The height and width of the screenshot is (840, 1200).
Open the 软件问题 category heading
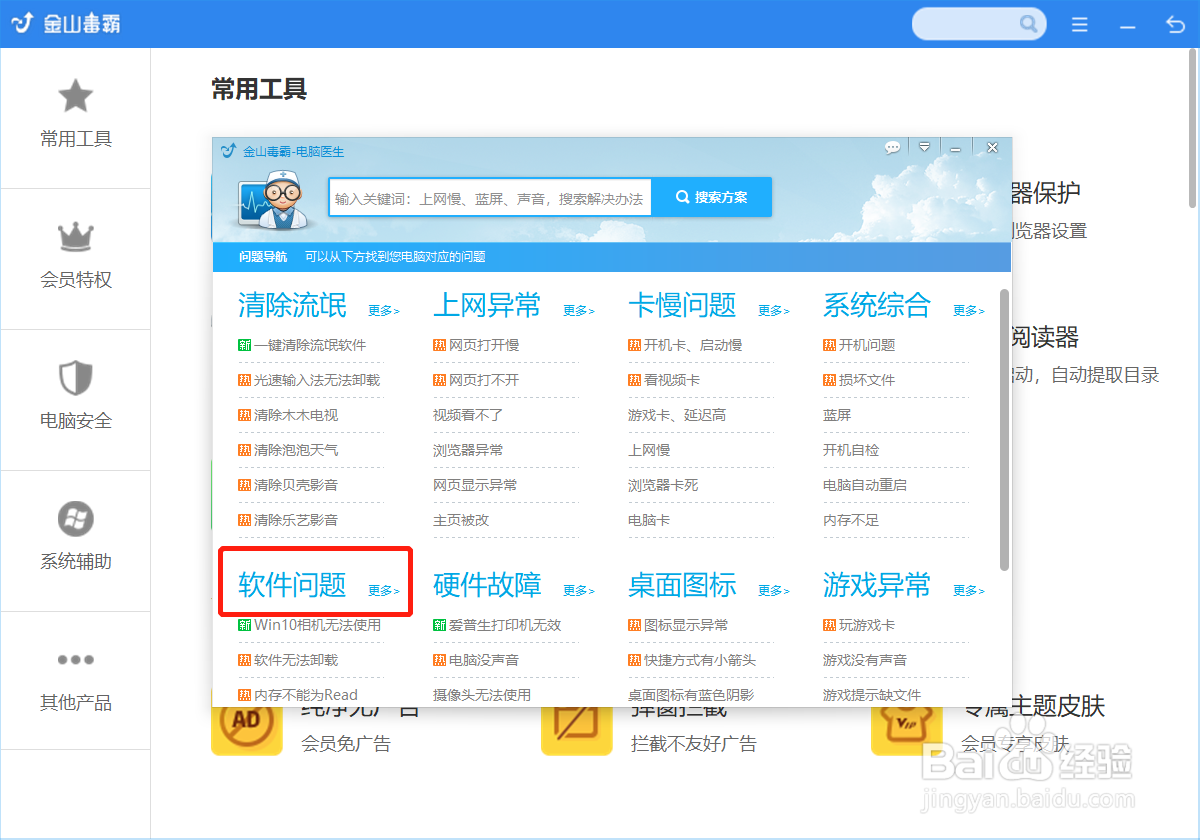[x=292, y=585]
